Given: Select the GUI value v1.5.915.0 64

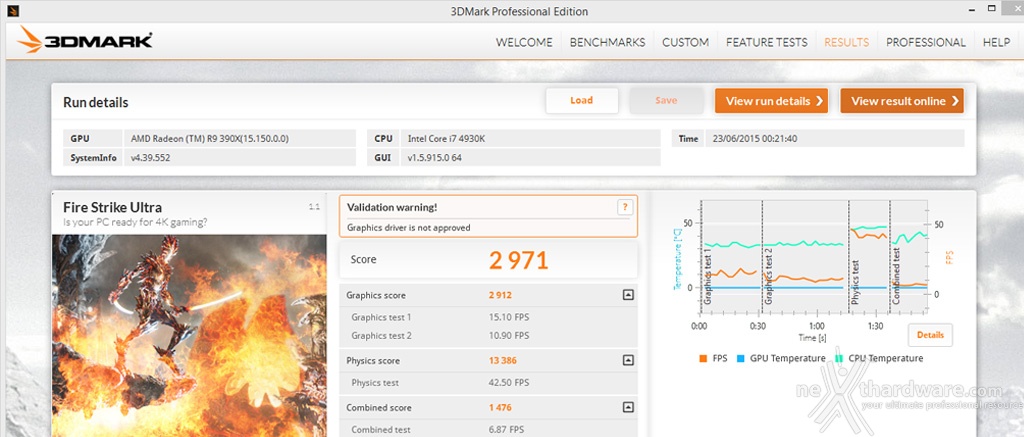Looking at the screenshot, I should (530, 157).
